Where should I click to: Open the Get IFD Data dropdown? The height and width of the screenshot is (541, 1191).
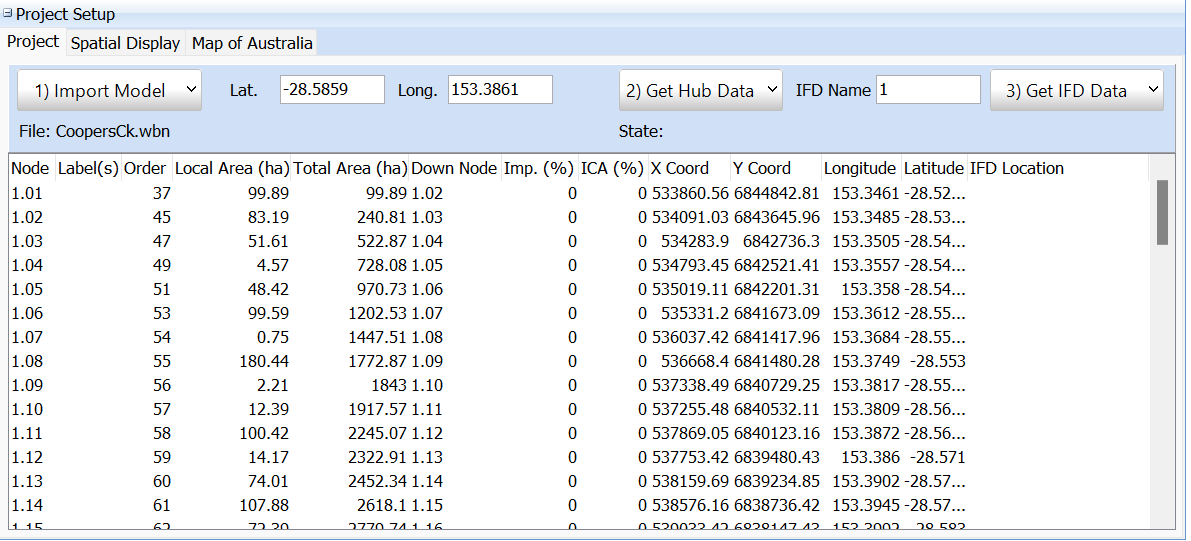coord(1076,90)
